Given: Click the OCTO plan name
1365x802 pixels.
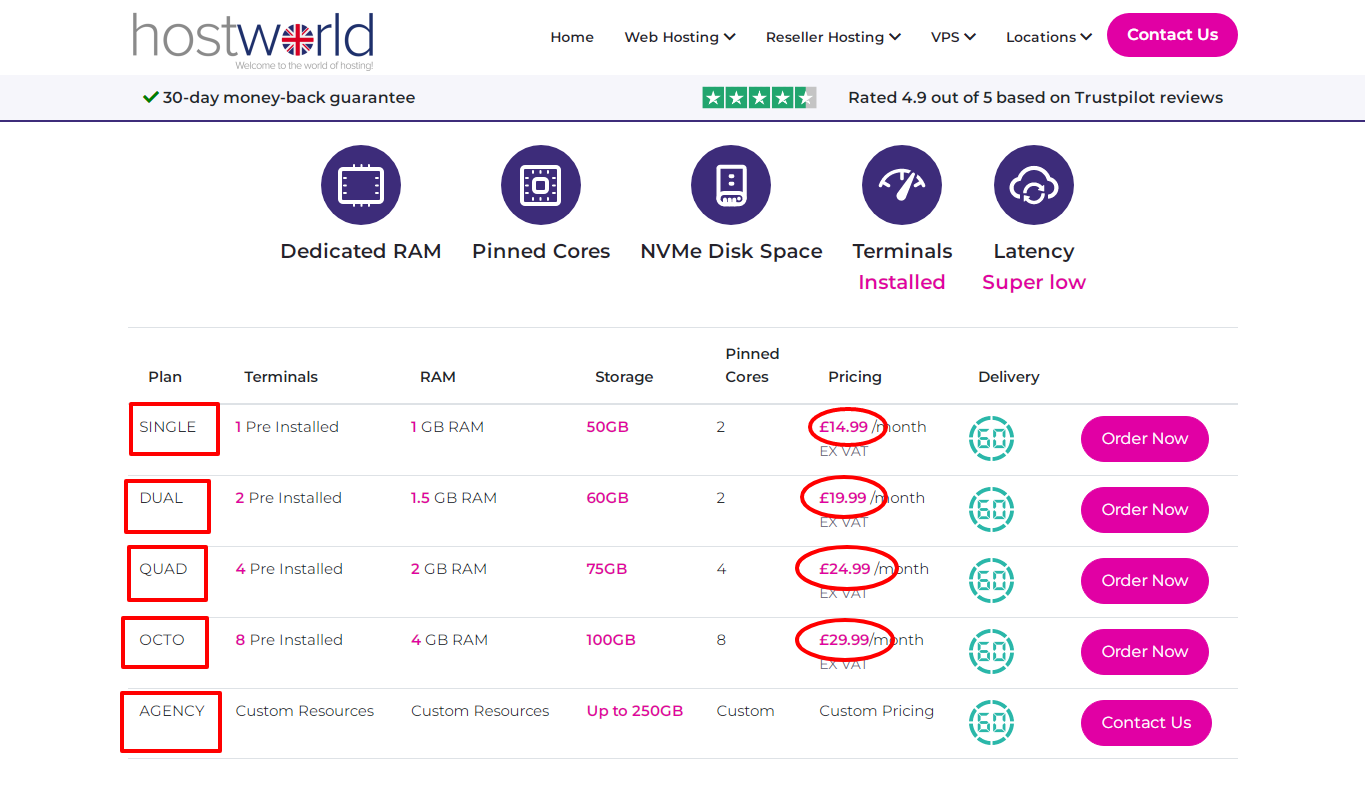Looking at the screenshot, I should click(x=162, y=640).
